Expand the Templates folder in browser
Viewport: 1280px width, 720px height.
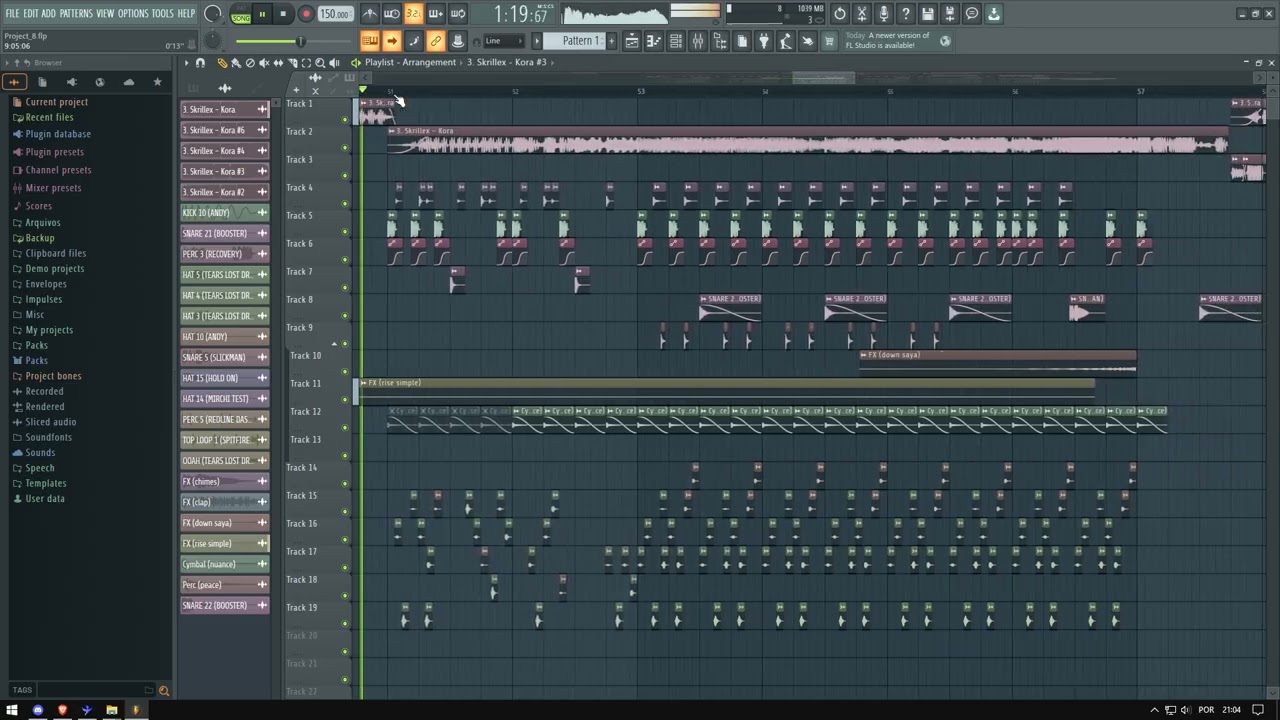point(45,483)
